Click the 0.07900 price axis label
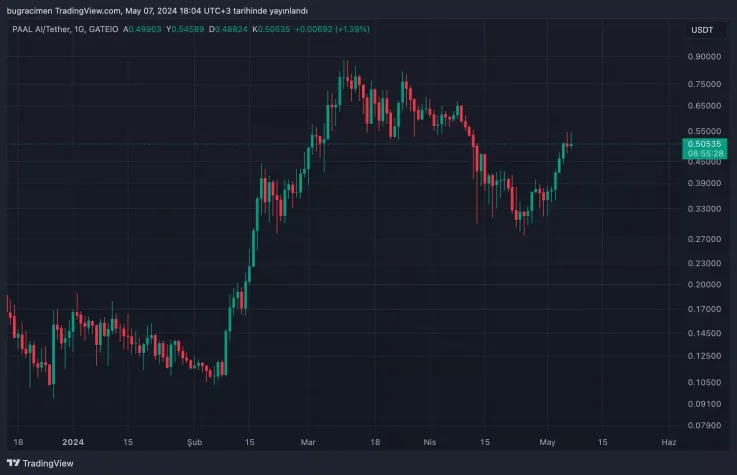737x475 pixels. point(702,426)
